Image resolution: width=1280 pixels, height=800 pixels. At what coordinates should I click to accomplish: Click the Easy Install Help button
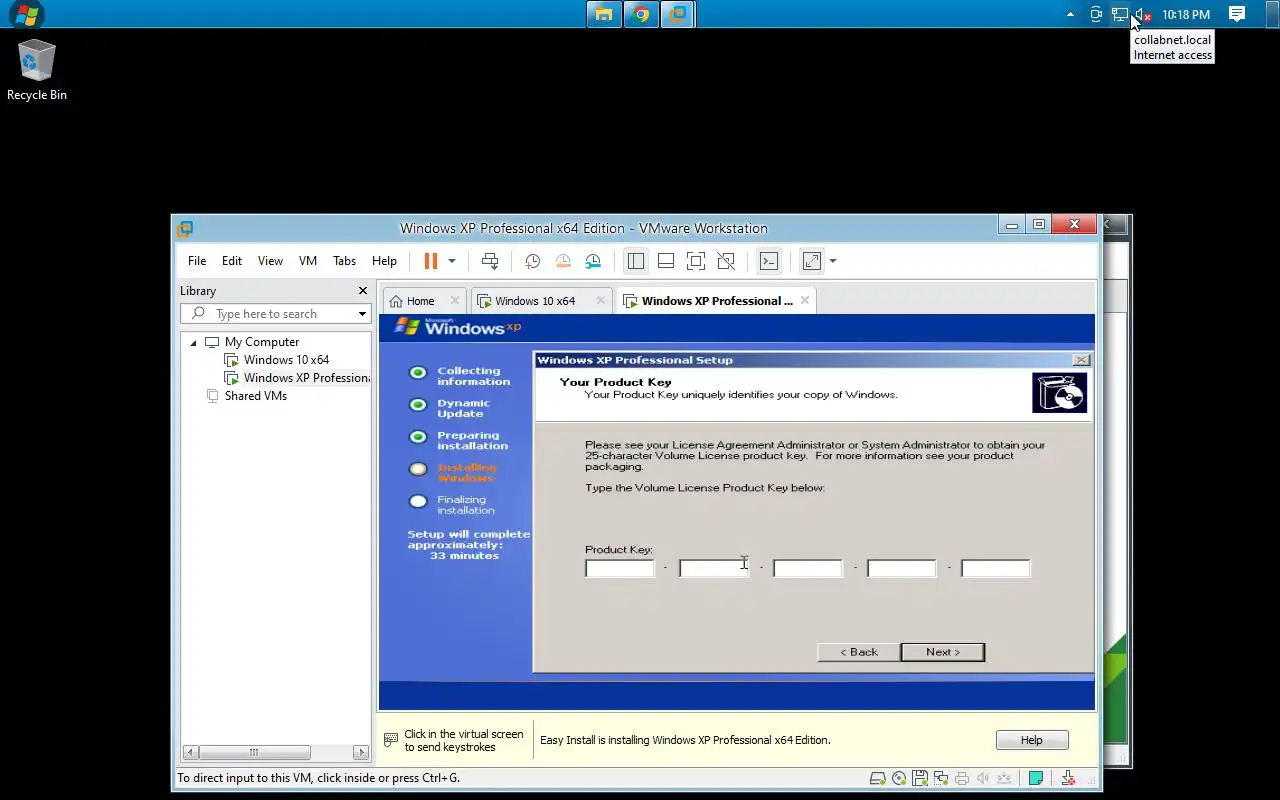[x=1032, y=740]
